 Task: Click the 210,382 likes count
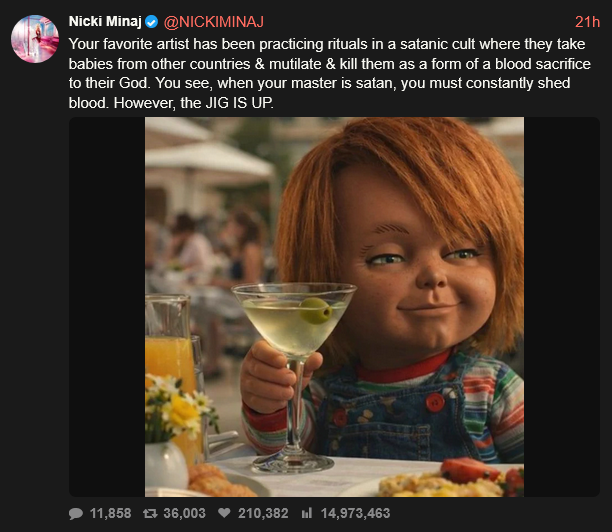(262, 513)
